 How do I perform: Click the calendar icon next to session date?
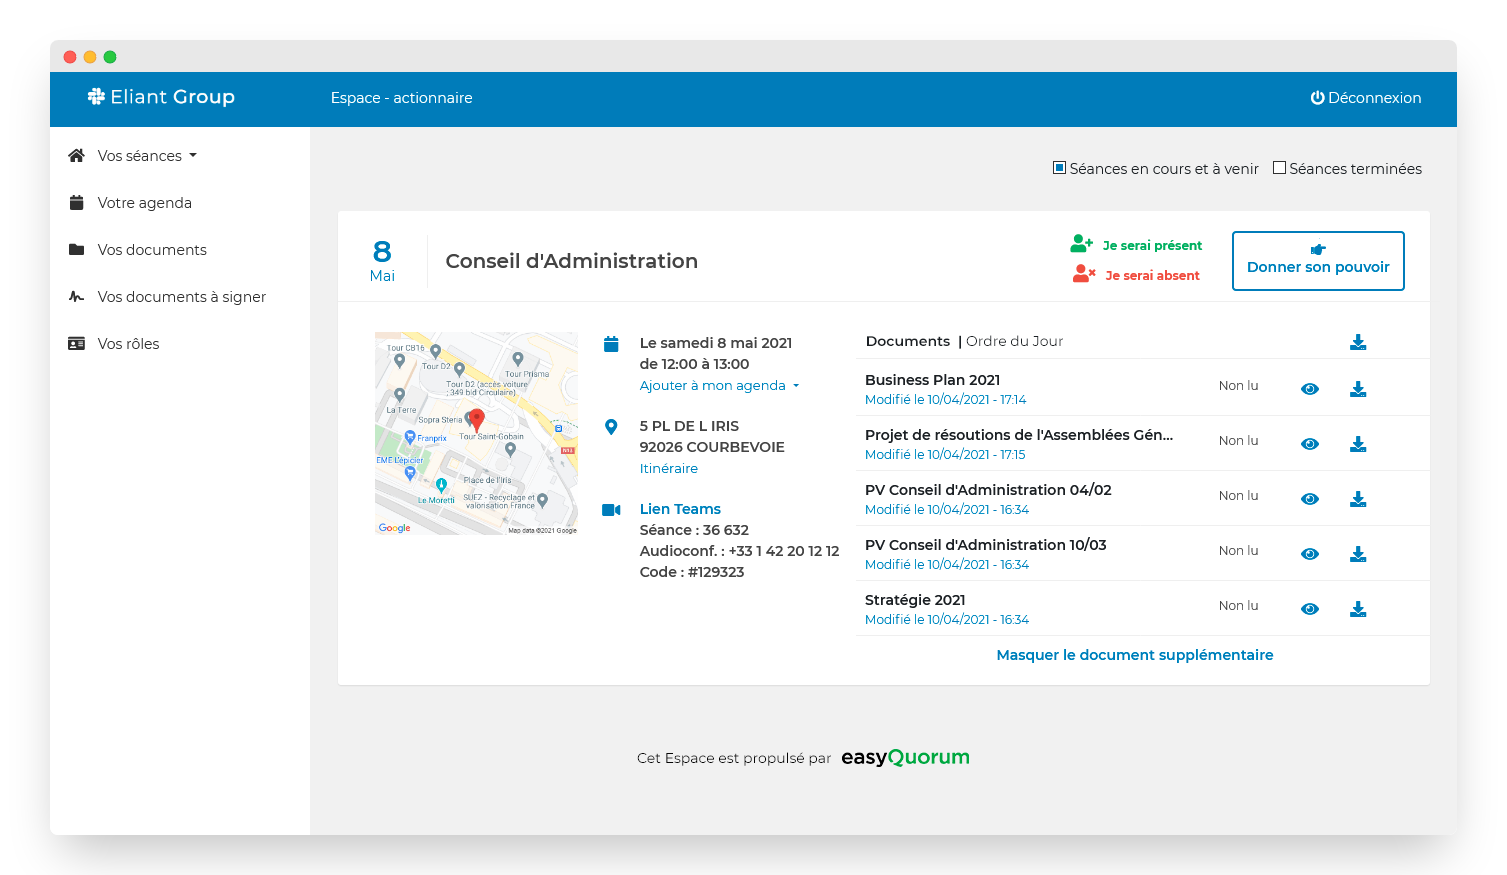coord(611,344)
